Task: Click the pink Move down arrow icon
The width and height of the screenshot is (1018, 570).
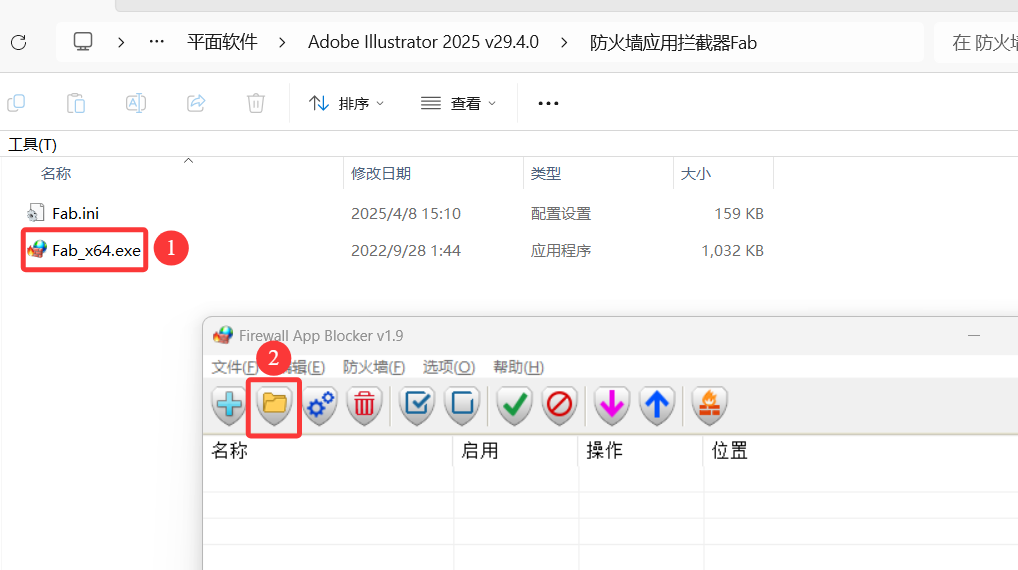Action: pos(612,405)
